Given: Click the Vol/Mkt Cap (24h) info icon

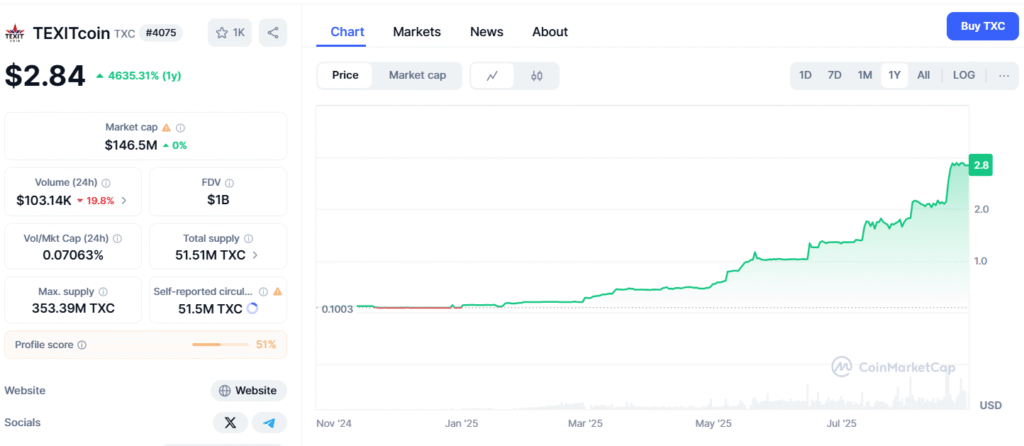Looking at the screenshot, I should 118,239.
